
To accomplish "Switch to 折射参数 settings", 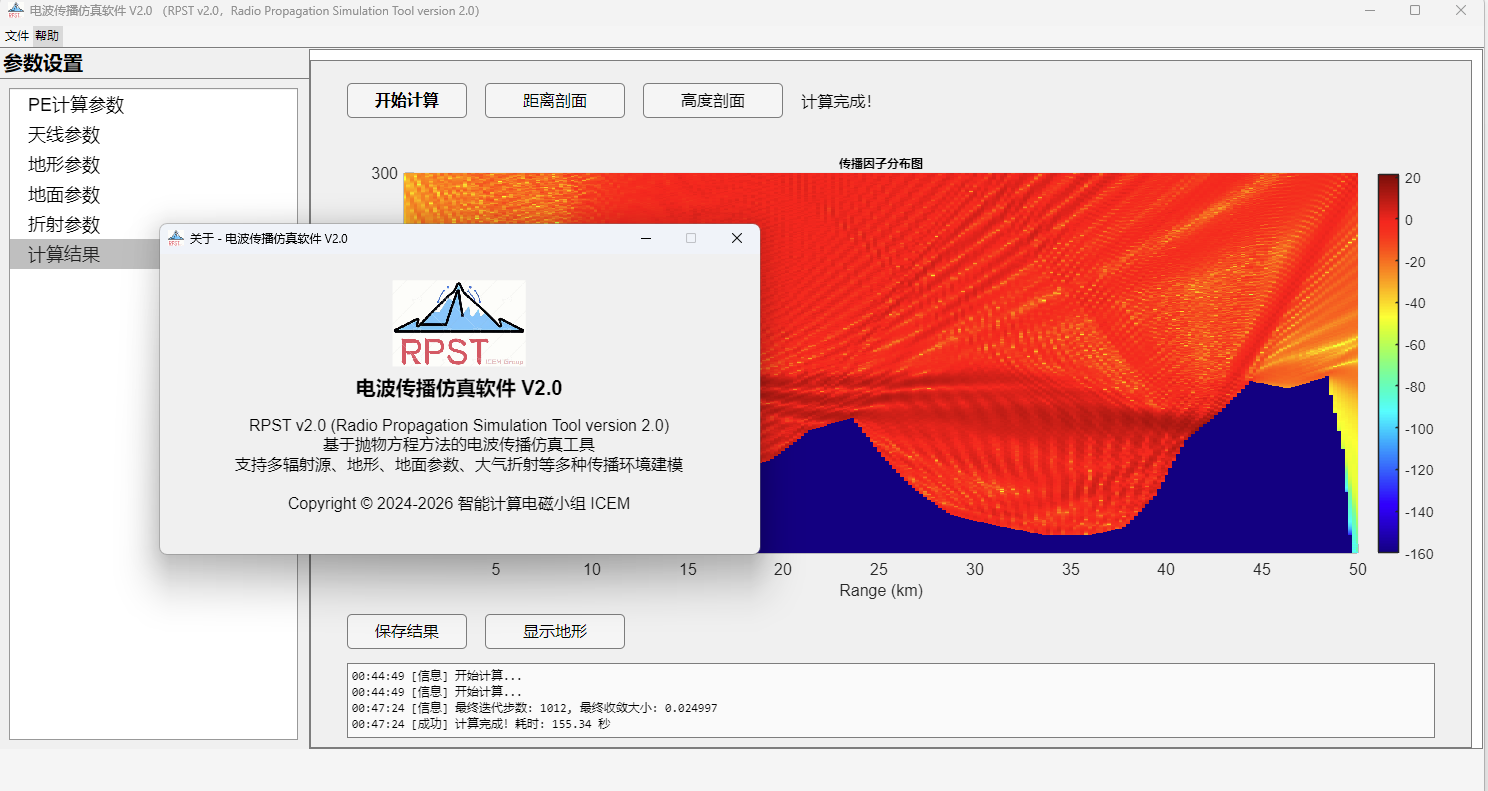I will coord(64,225).
